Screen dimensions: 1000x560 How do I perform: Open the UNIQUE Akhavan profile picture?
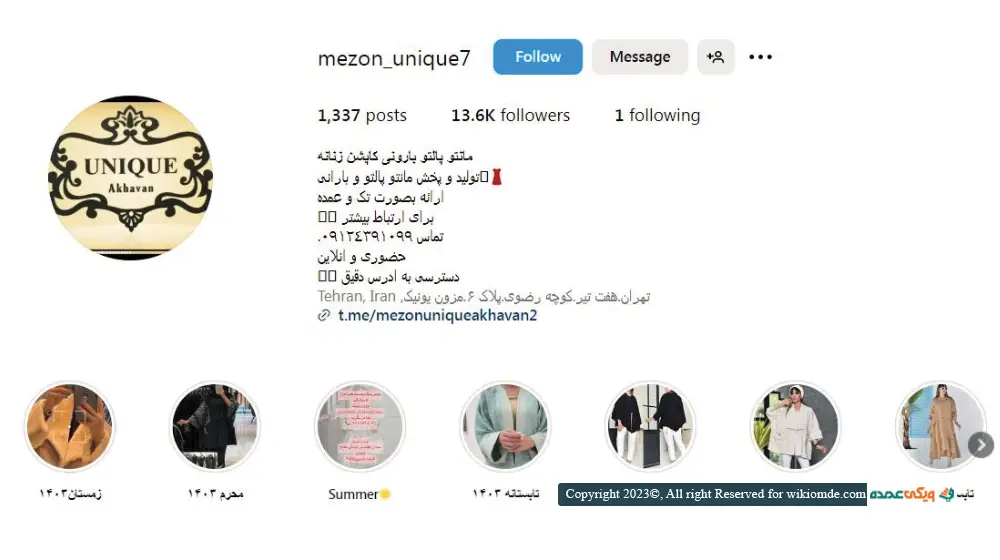[131, 178]
